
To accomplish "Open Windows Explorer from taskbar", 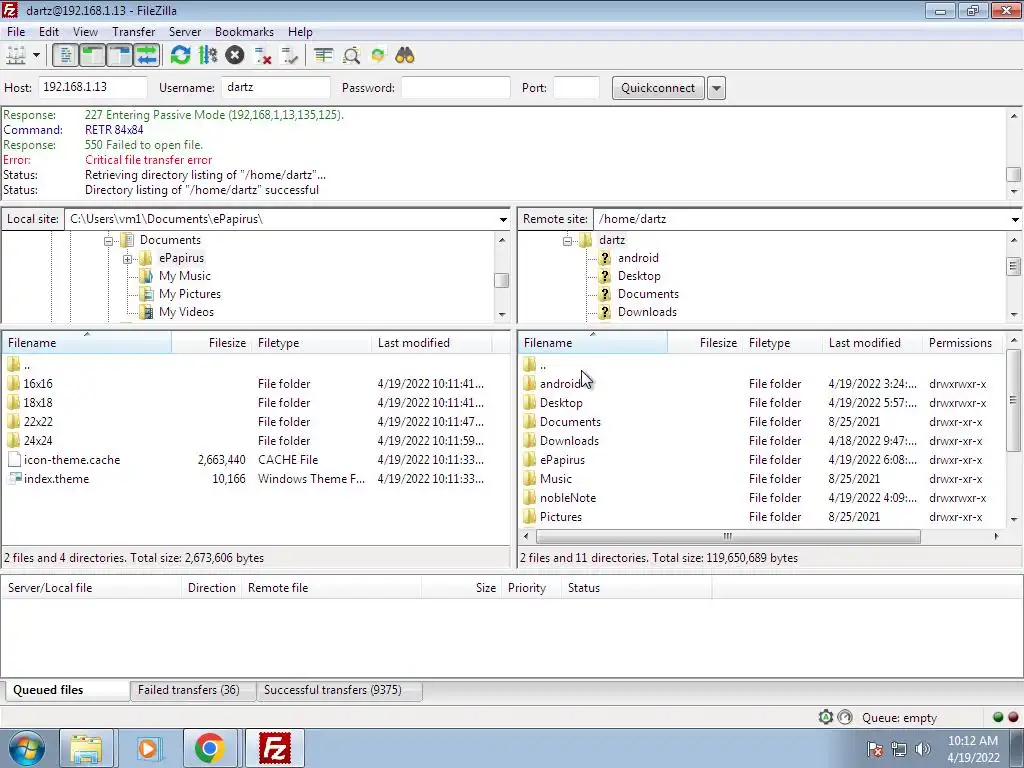I will pos(86,748).
